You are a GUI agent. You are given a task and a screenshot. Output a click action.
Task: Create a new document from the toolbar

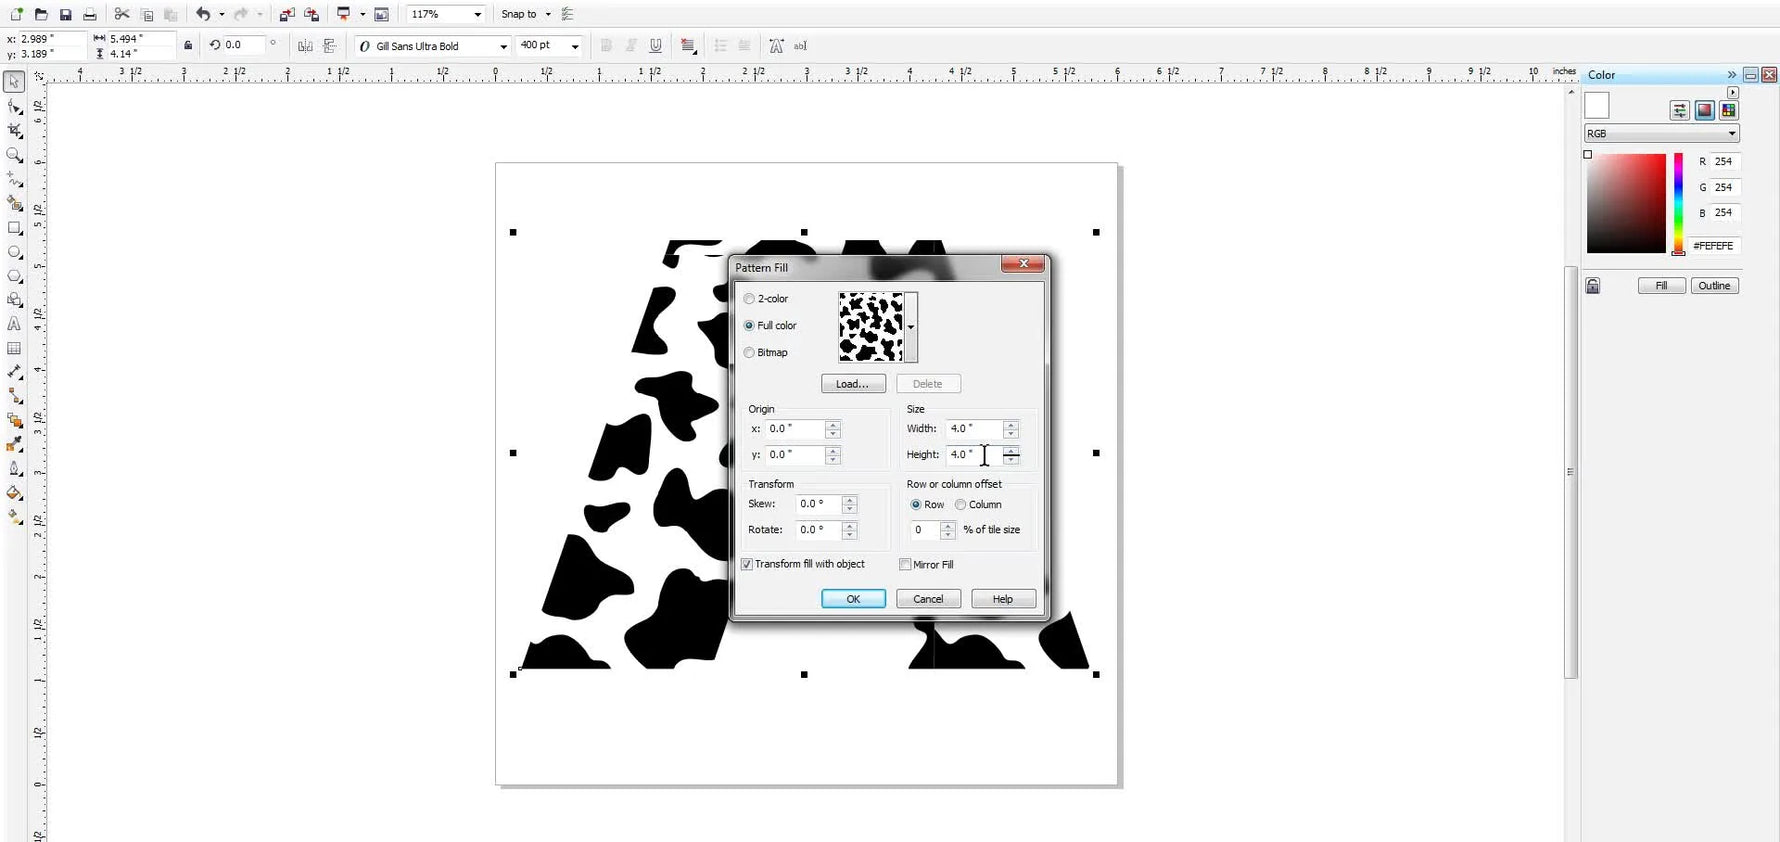[16, 14]
